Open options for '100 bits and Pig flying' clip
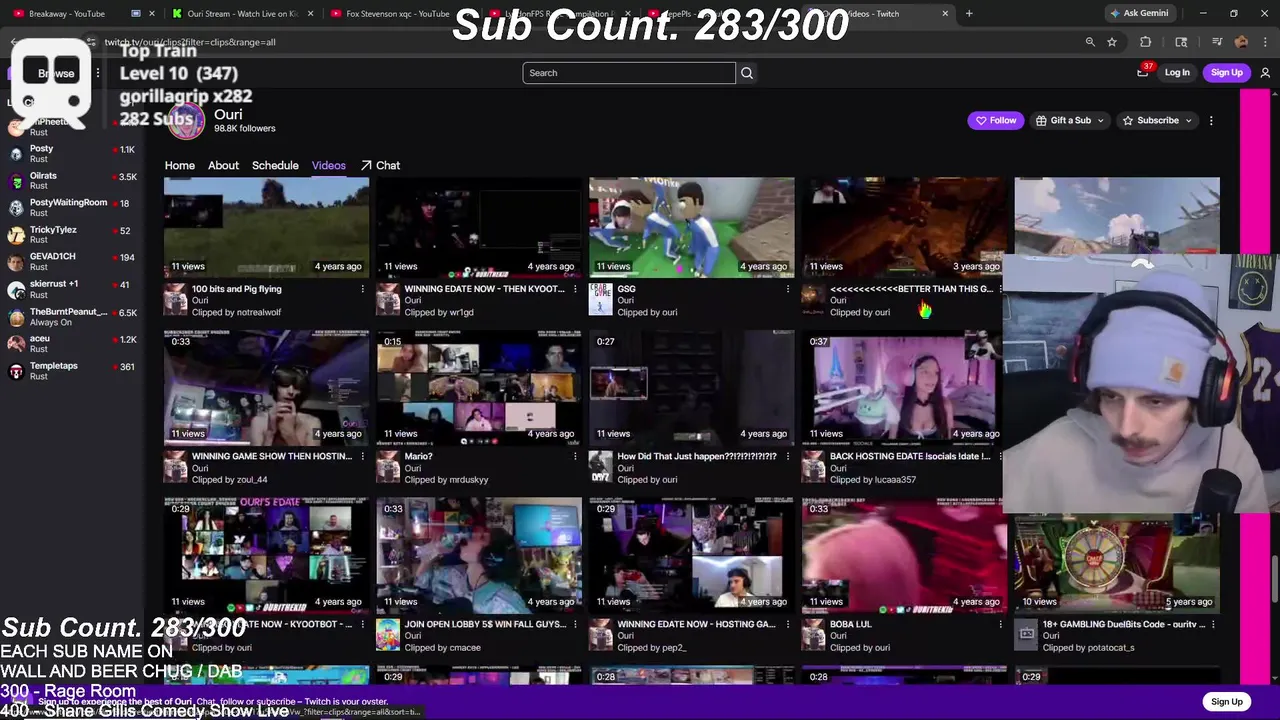The width and height of the screenshot is (1280, 720). tap(362, 289)
